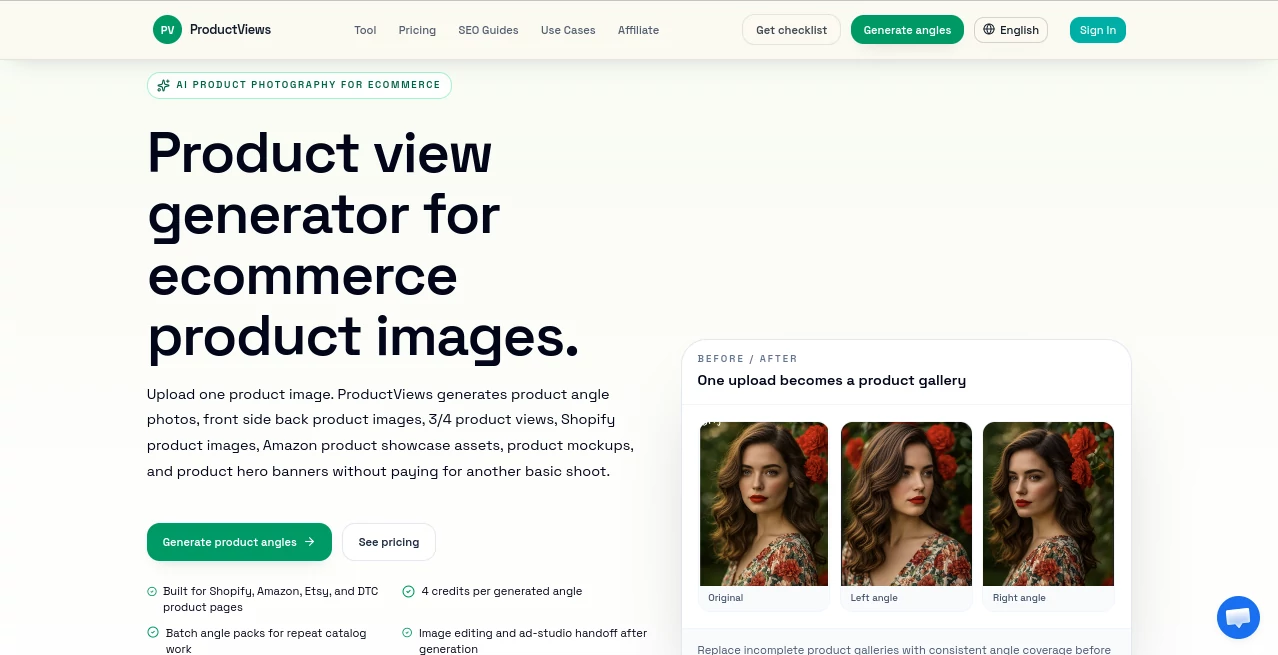Click 'Batch angle packs for repeat catalog' text
Viewport: 1278px width, 655px height.
266,640
